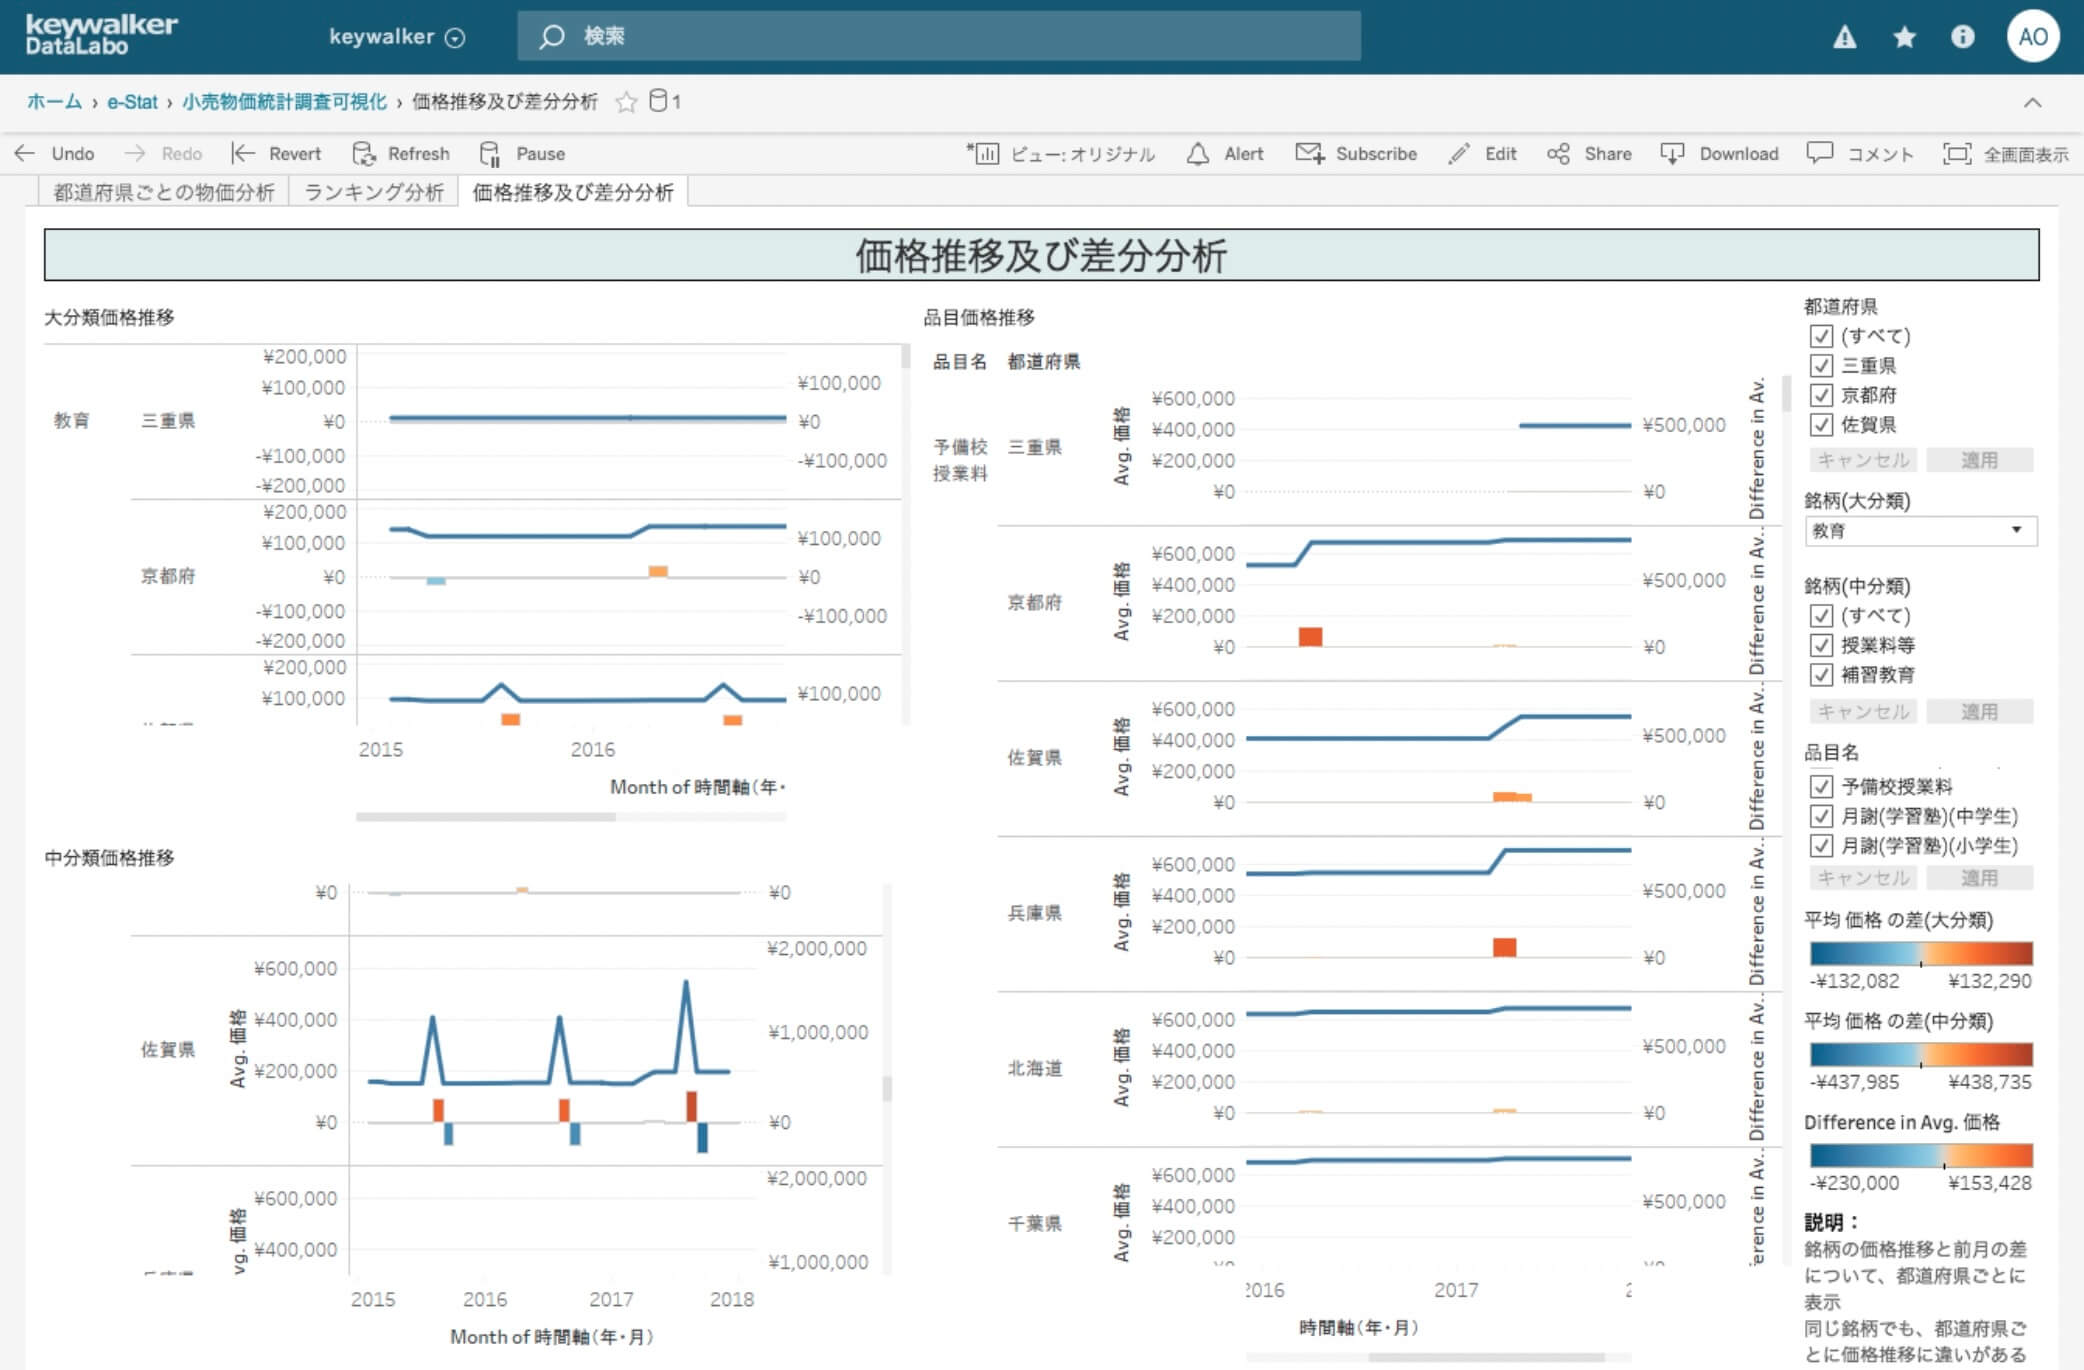
Task: Click the Pause data updates icon
Action: coord(490,153)
